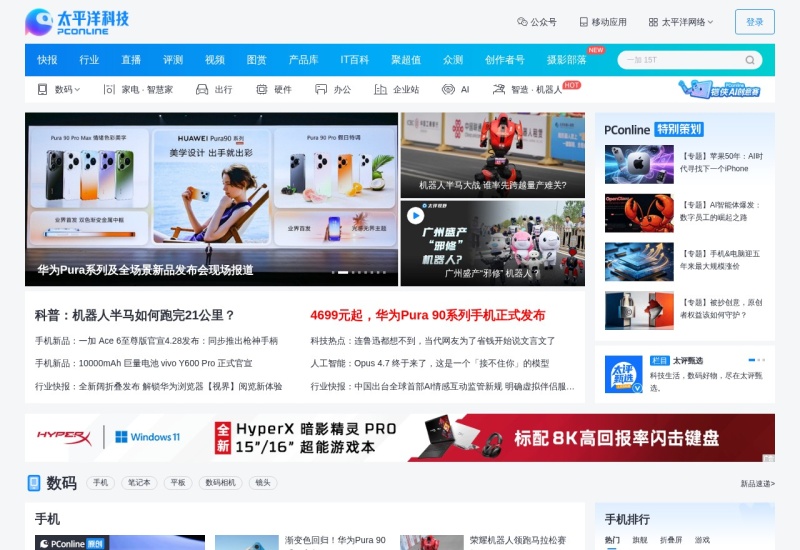
Task: Expand the 太平洋网络 dropdown
Action: tap(681, 22)
